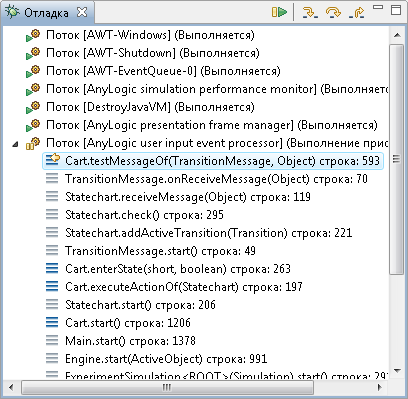The image size is (408, 399).
Task: Click the AWT-Shutdown thread icon
Action: [x=33, y=53]
